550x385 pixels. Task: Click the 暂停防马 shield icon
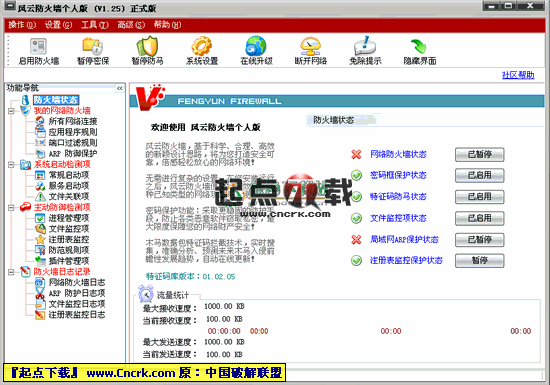pos(147,46)
